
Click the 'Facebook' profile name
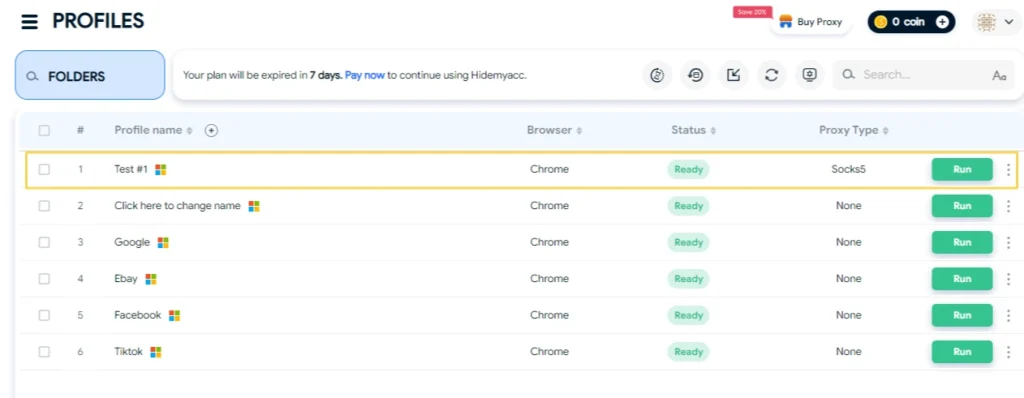click(138, 315)
